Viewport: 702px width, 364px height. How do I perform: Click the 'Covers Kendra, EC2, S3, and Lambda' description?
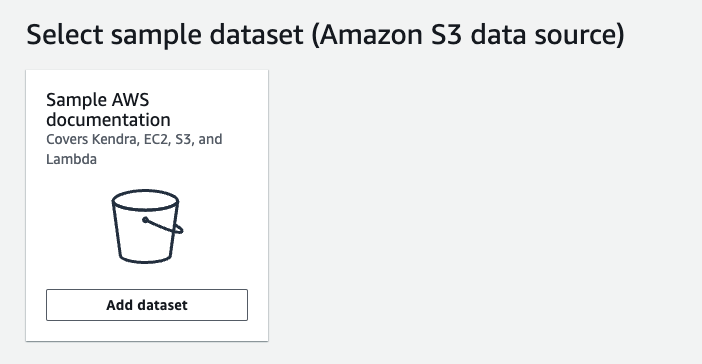[134, 149]
